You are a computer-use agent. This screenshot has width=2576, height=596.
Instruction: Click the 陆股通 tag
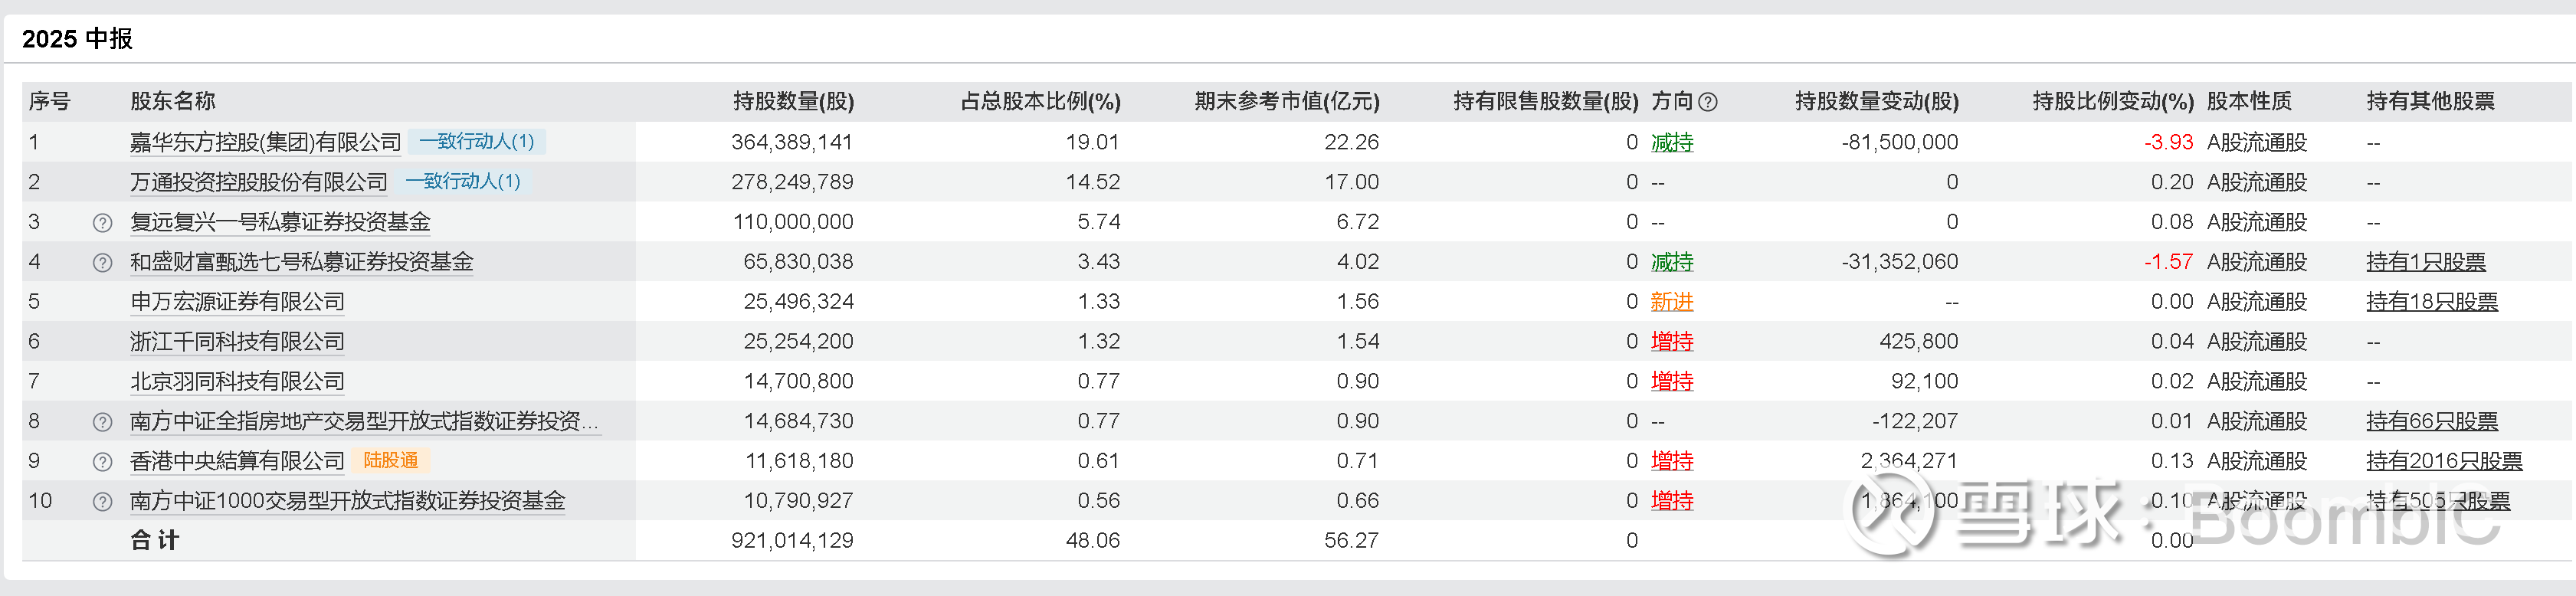[390, 461]
